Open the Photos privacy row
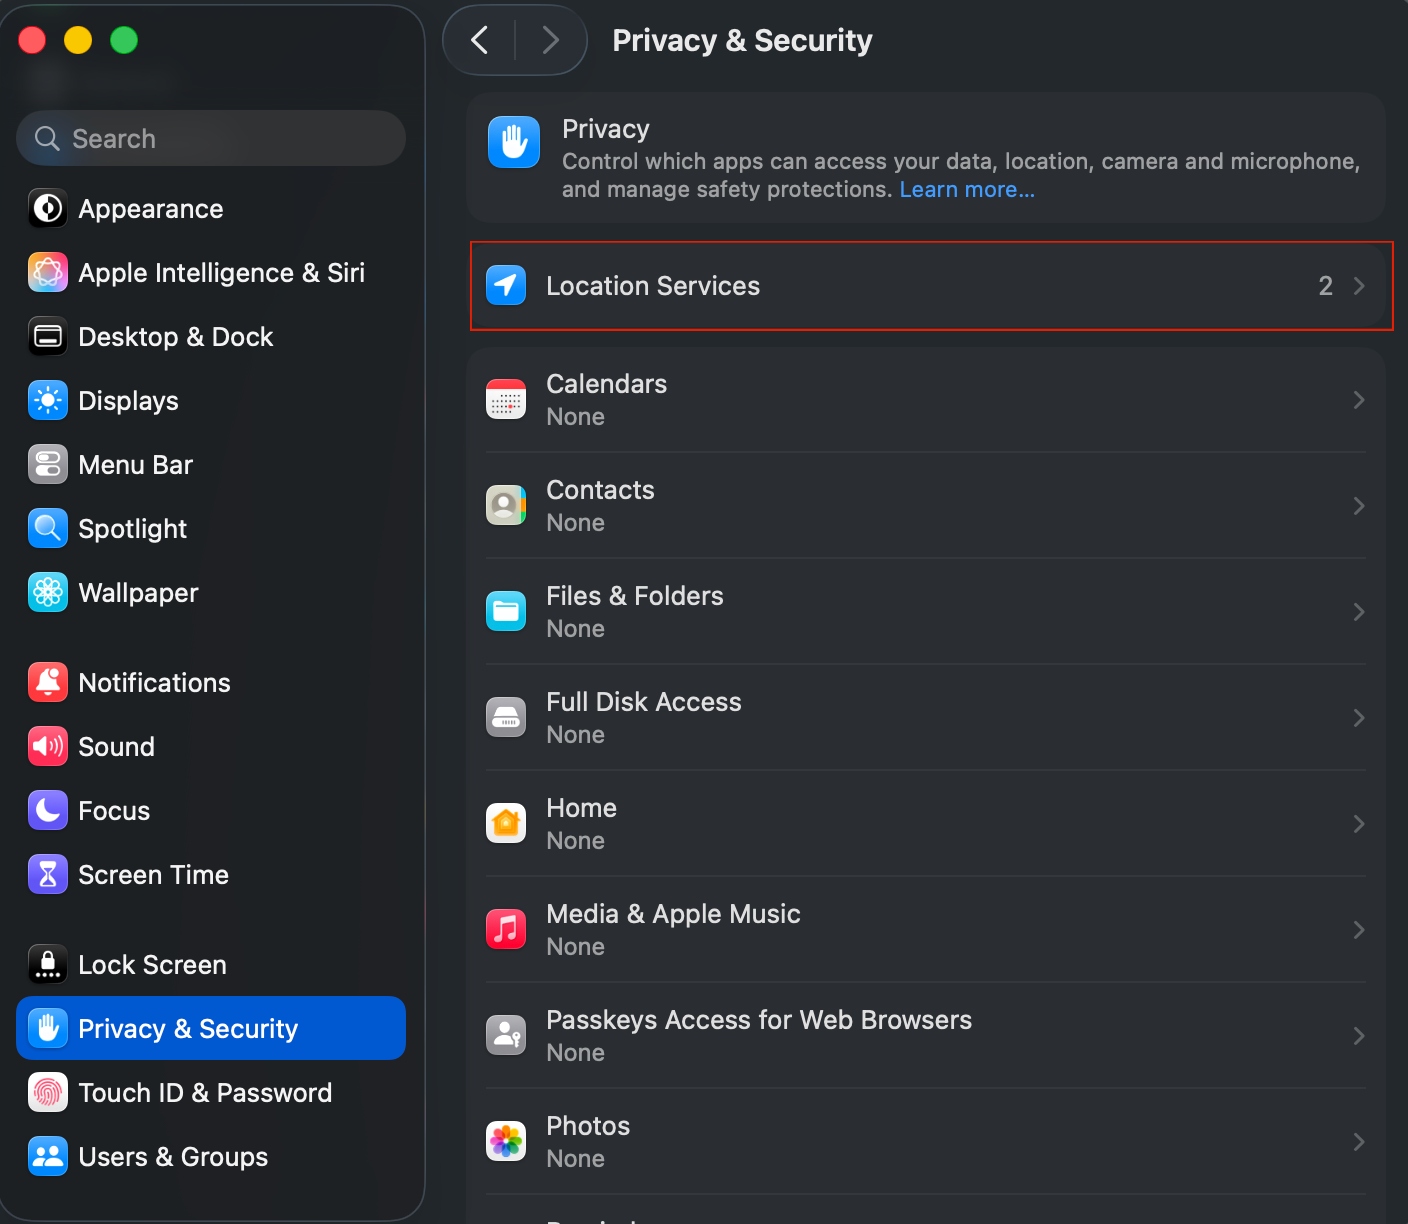Screen dimensions: 1408x1224 pyautogui.click(x=926, y=1142)
